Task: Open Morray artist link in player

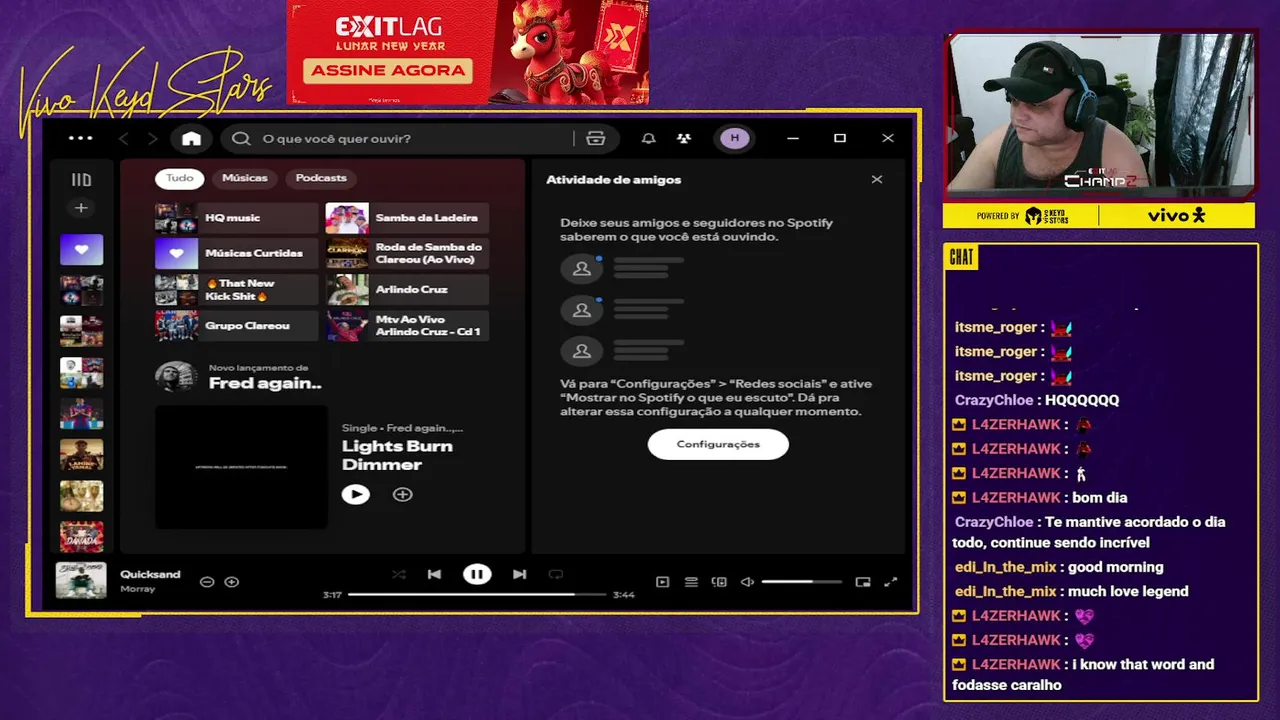Action: click(x=138, y=589)
